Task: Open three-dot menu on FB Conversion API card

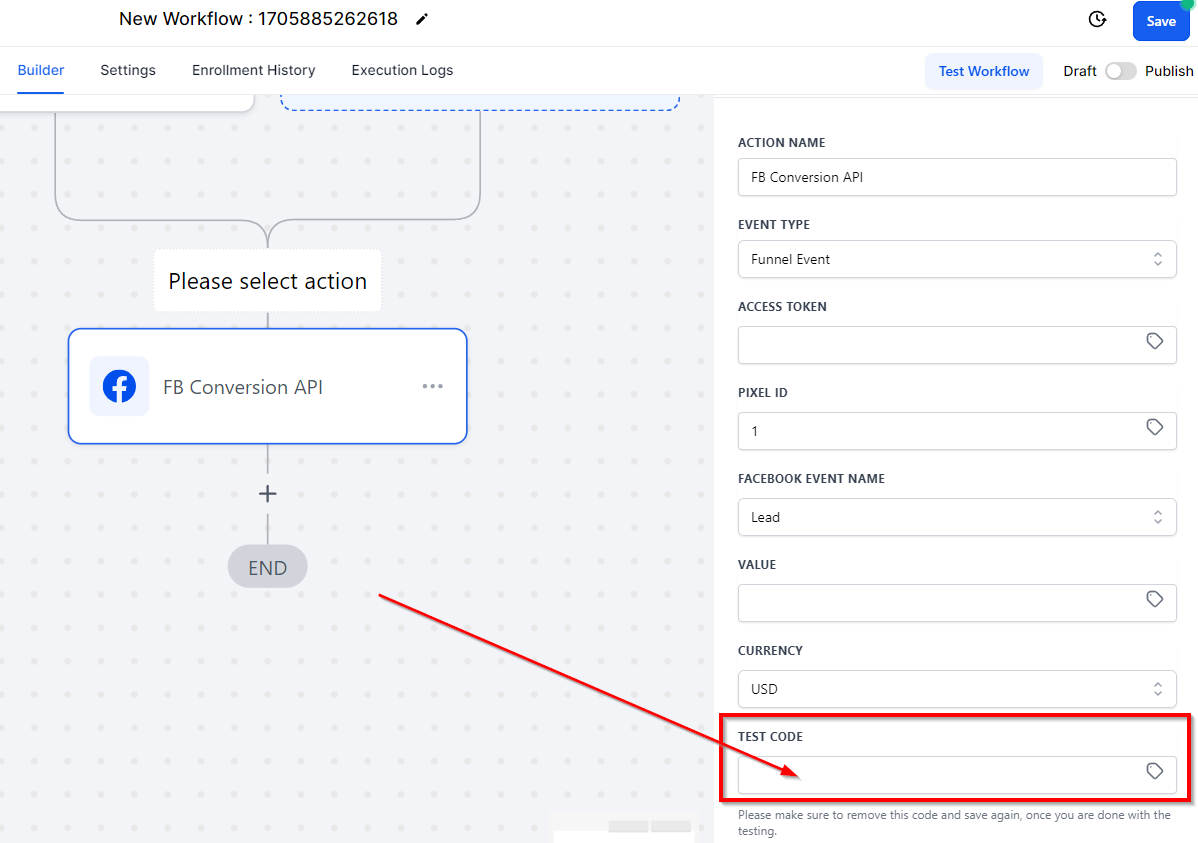Action: pyautogui.click(x=432, y=386)
